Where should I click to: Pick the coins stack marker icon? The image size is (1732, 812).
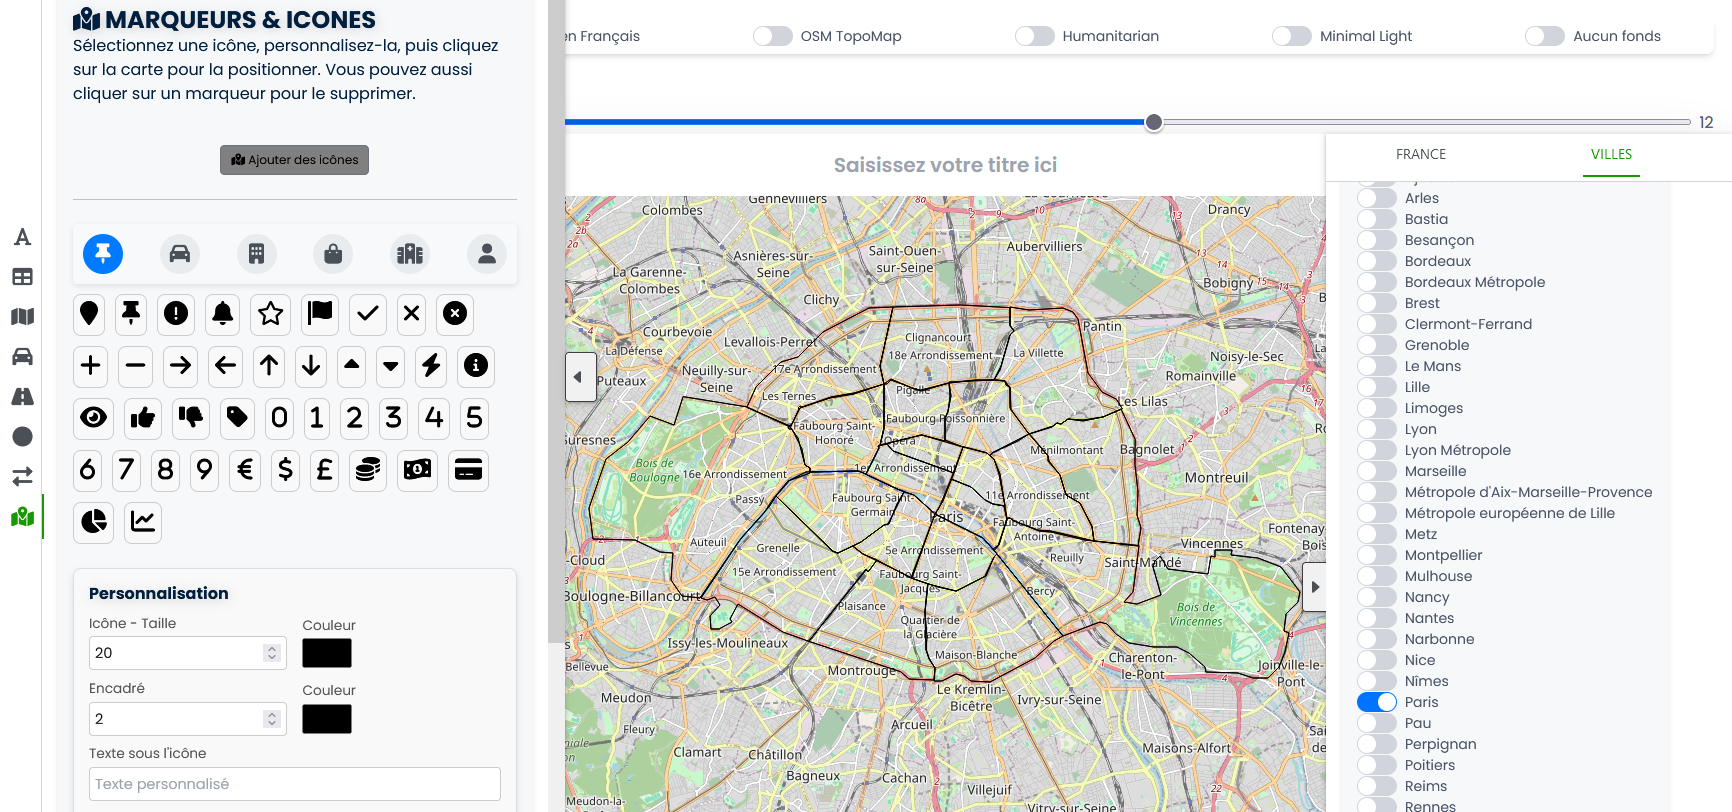368,470
